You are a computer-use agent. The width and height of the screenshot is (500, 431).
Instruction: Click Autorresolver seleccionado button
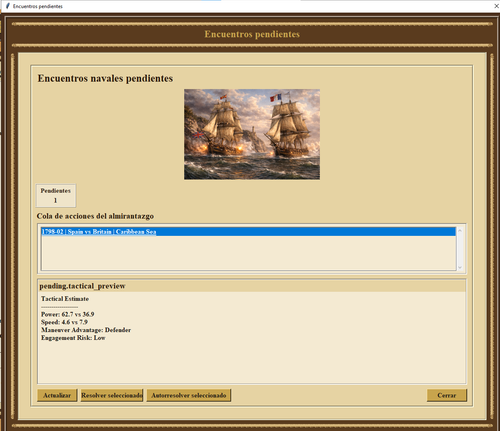pos(189,395)
